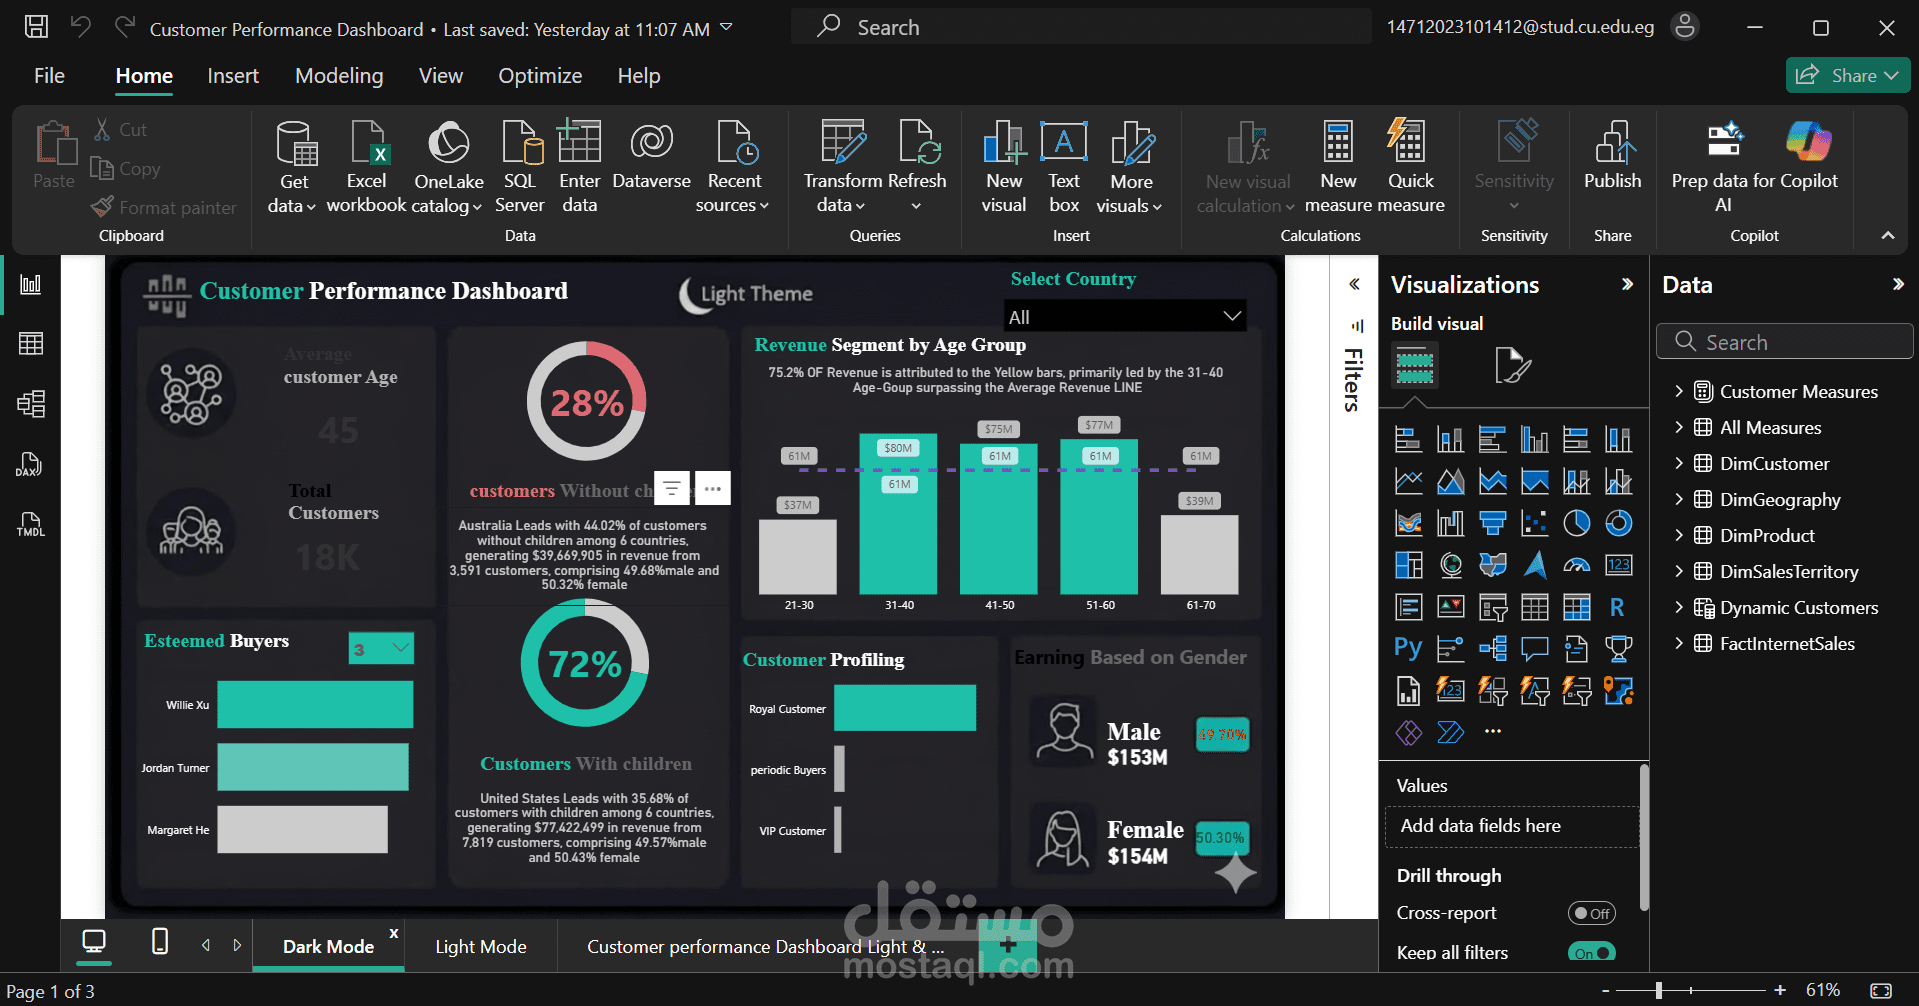Click the zoom out minus button
The image size is (1919, 1006).
pos(1606,990)
